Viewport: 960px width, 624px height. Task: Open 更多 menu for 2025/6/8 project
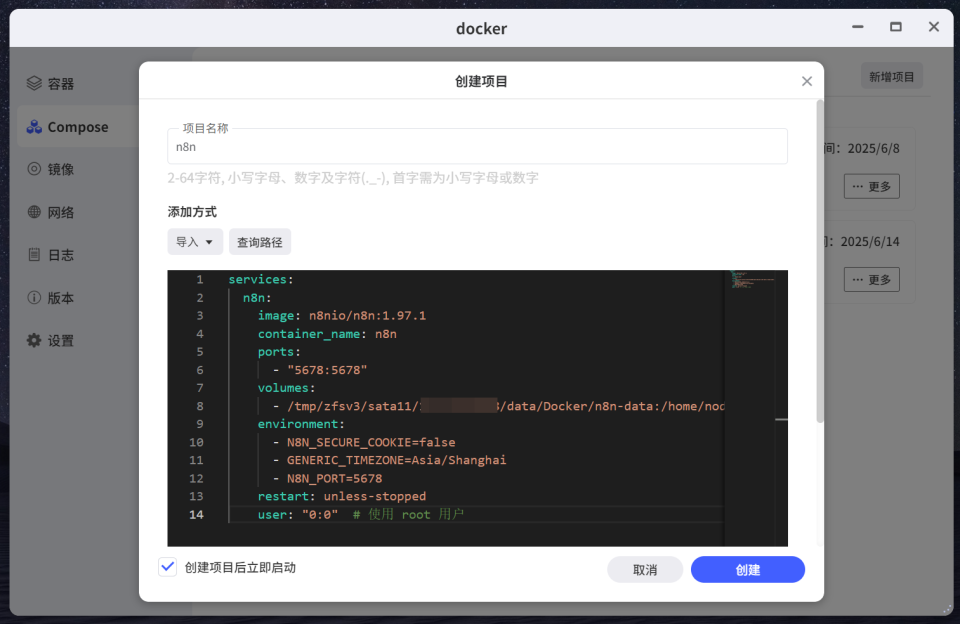click(871, 186)
